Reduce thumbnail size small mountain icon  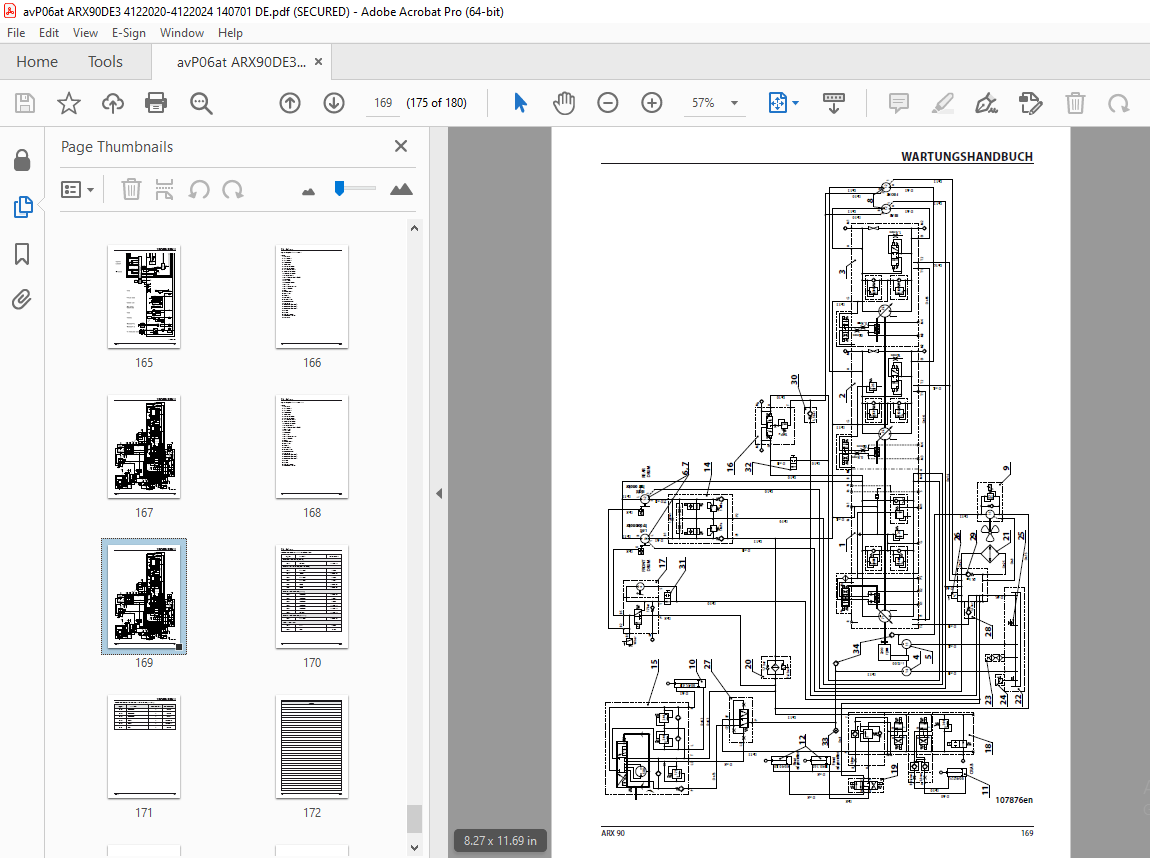(308, 191)
